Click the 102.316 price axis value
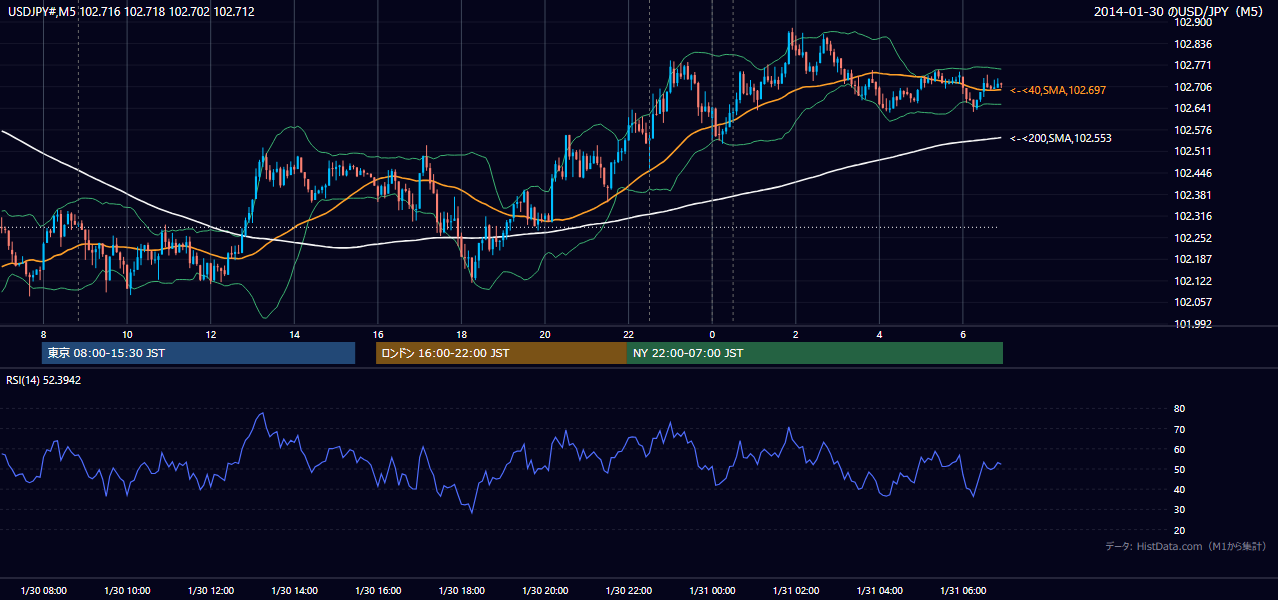The height and width of the screenshot is (600, 1278). 1192,216
